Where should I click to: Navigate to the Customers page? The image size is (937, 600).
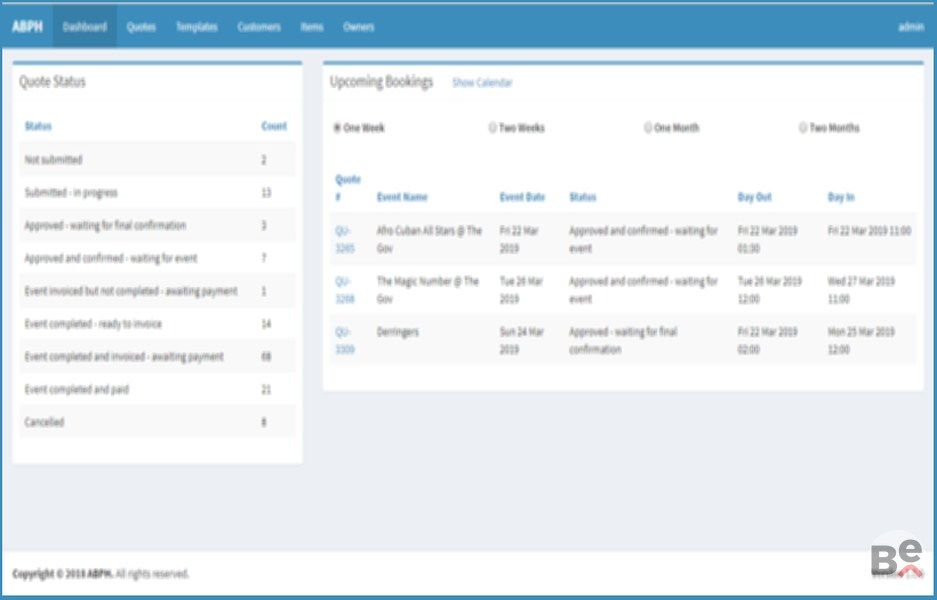point(259,27)
